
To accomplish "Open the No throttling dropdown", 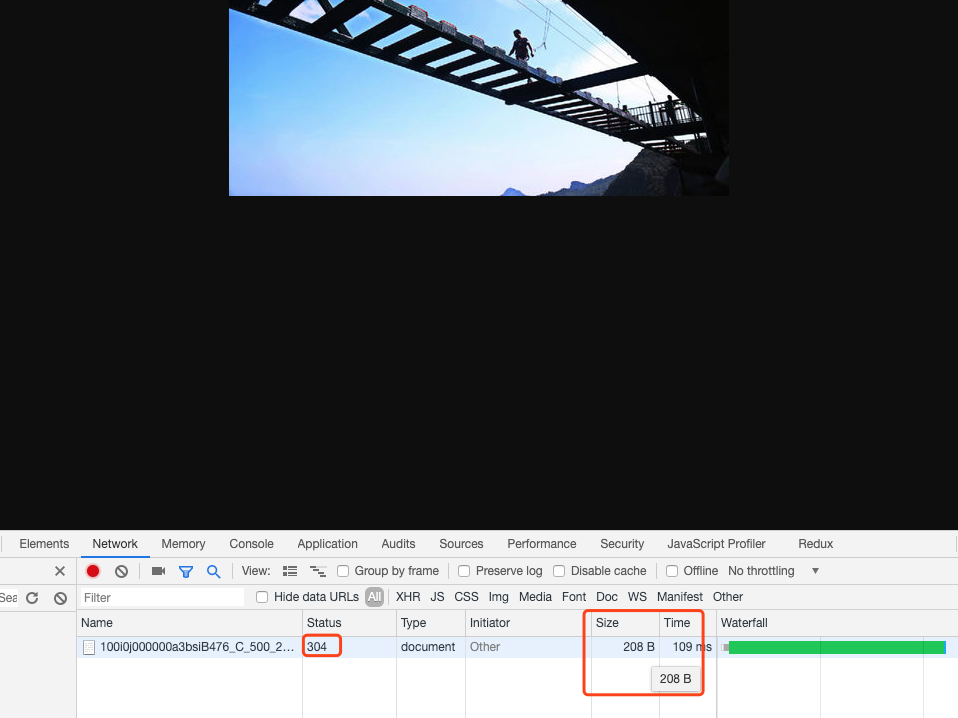I will pyautogui.click(x=773, y=571).
